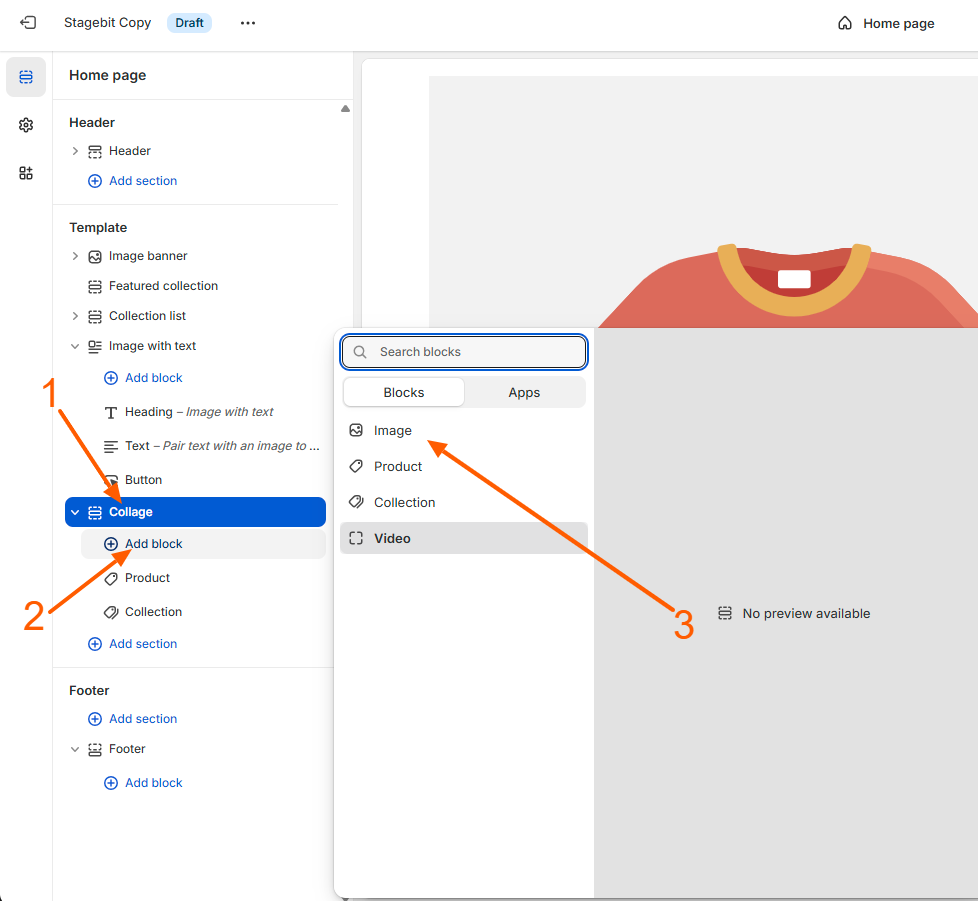Click the sidebar scroll up arrow
This screenshot has height=901, width=978.
click(345, 108)
